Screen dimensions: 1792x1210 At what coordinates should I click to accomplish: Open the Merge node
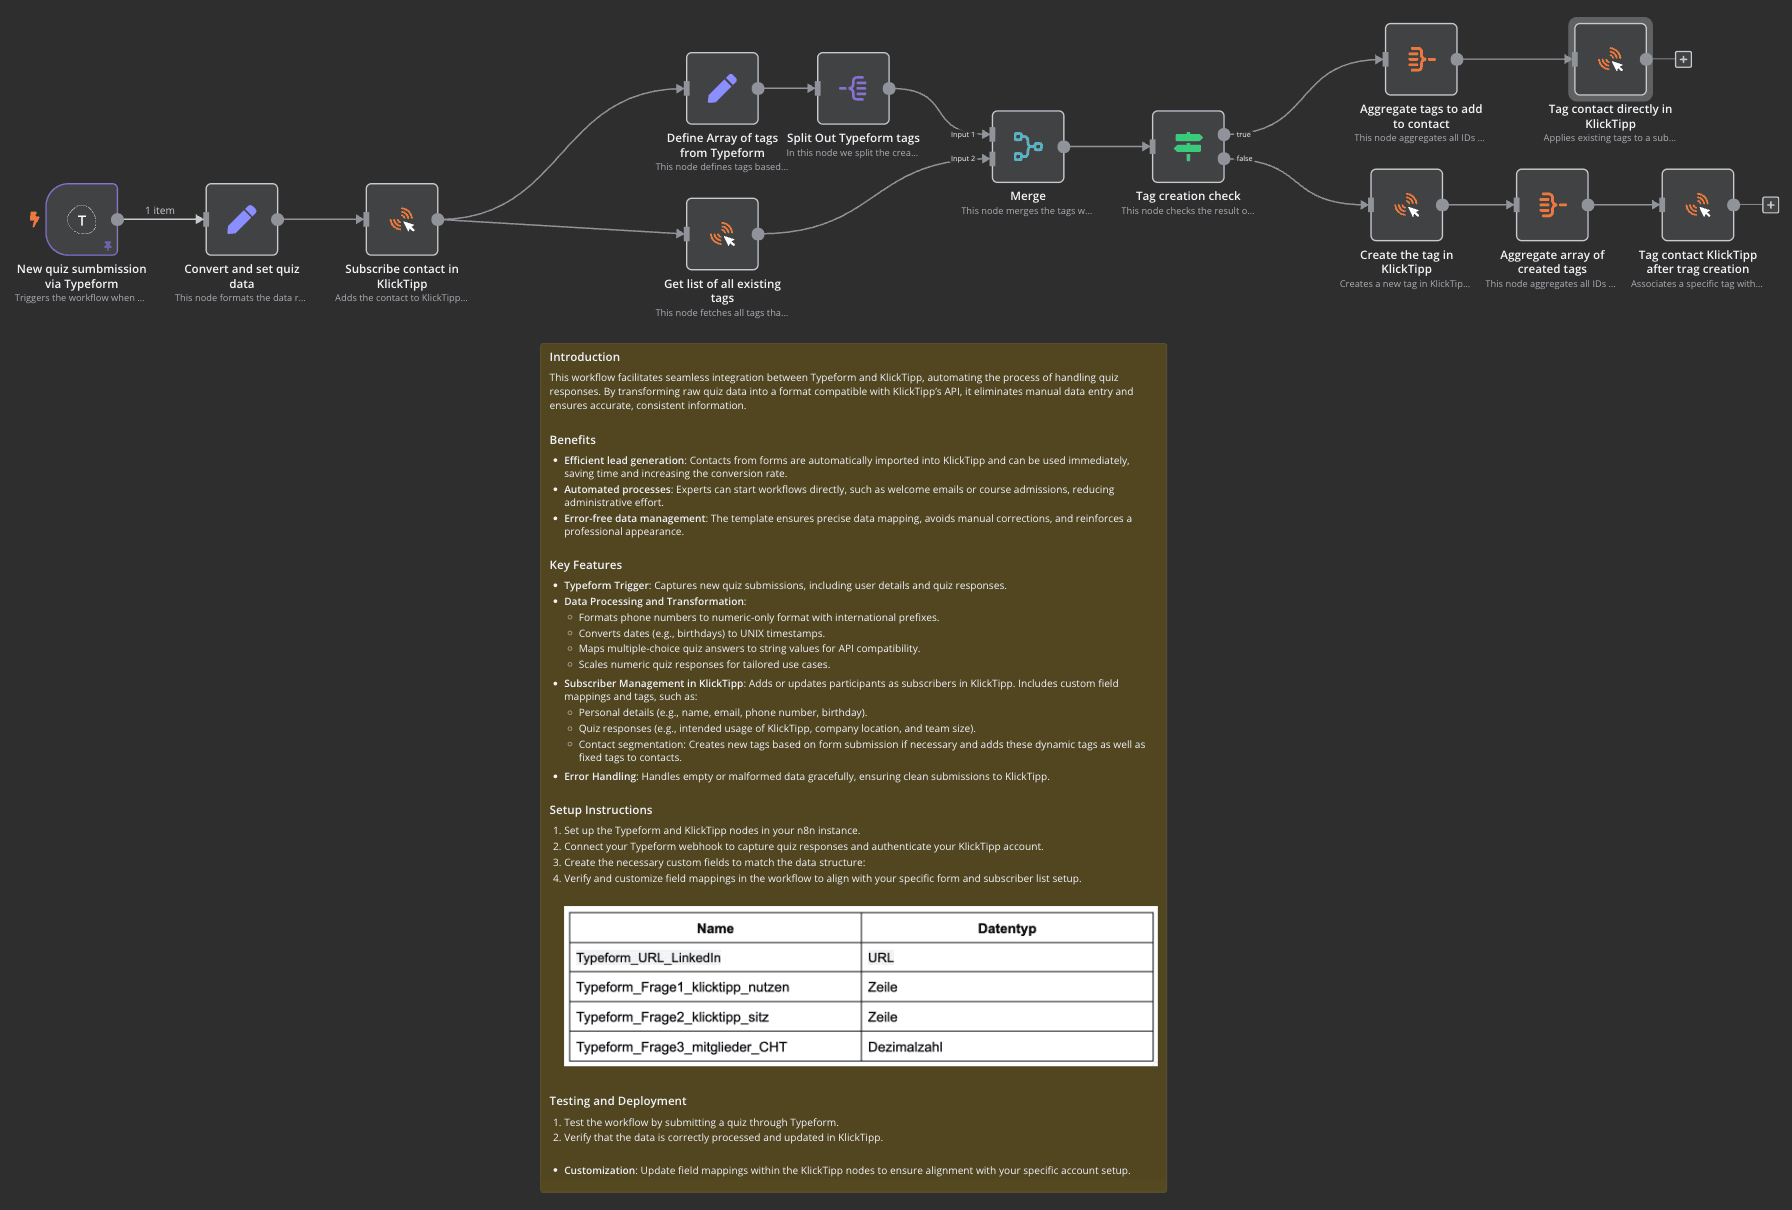[x=1028, y=146]
